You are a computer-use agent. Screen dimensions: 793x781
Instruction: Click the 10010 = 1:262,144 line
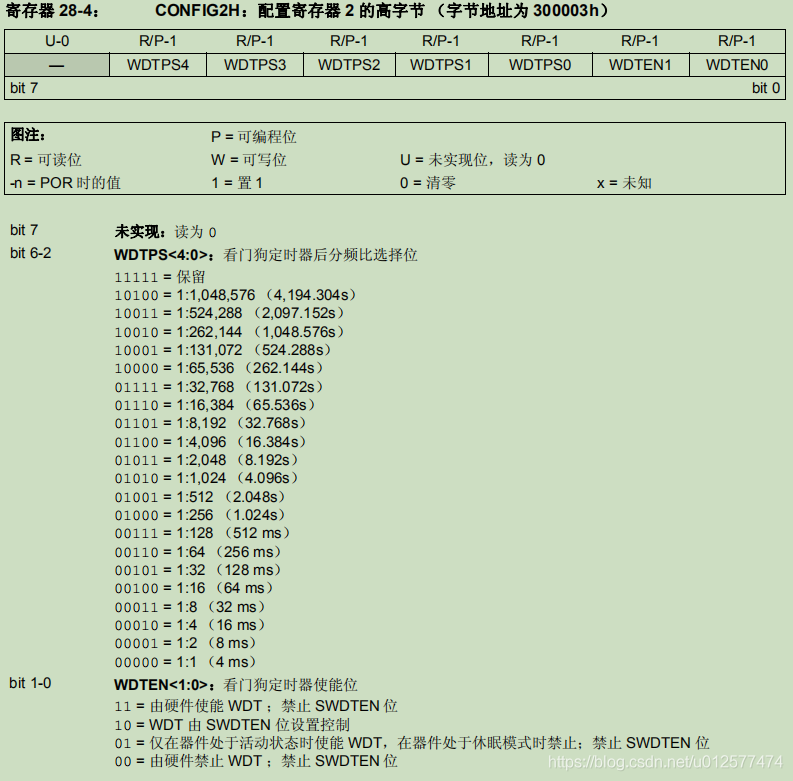pos(229,332)
